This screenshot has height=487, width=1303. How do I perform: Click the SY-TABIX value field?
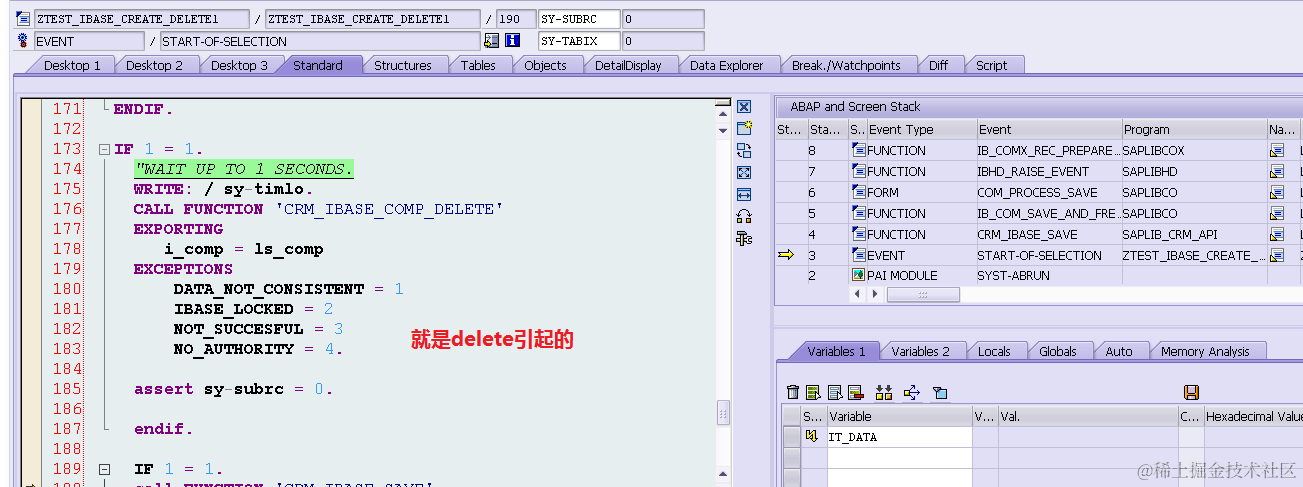[x=663, y=41]
